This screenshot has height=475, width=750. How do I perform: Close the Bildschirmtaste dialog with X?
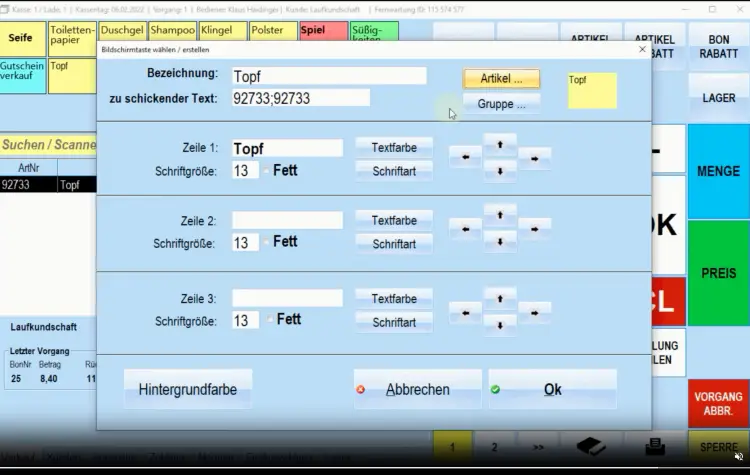(x=642, y=49)
